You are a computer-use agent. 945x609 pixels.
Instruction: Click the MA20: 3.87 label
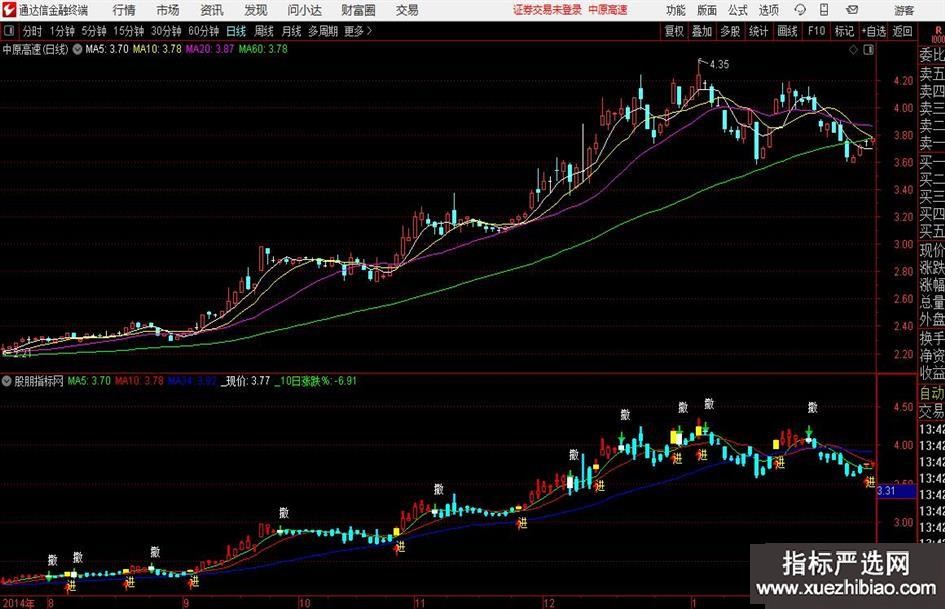[x=210, y=49]
